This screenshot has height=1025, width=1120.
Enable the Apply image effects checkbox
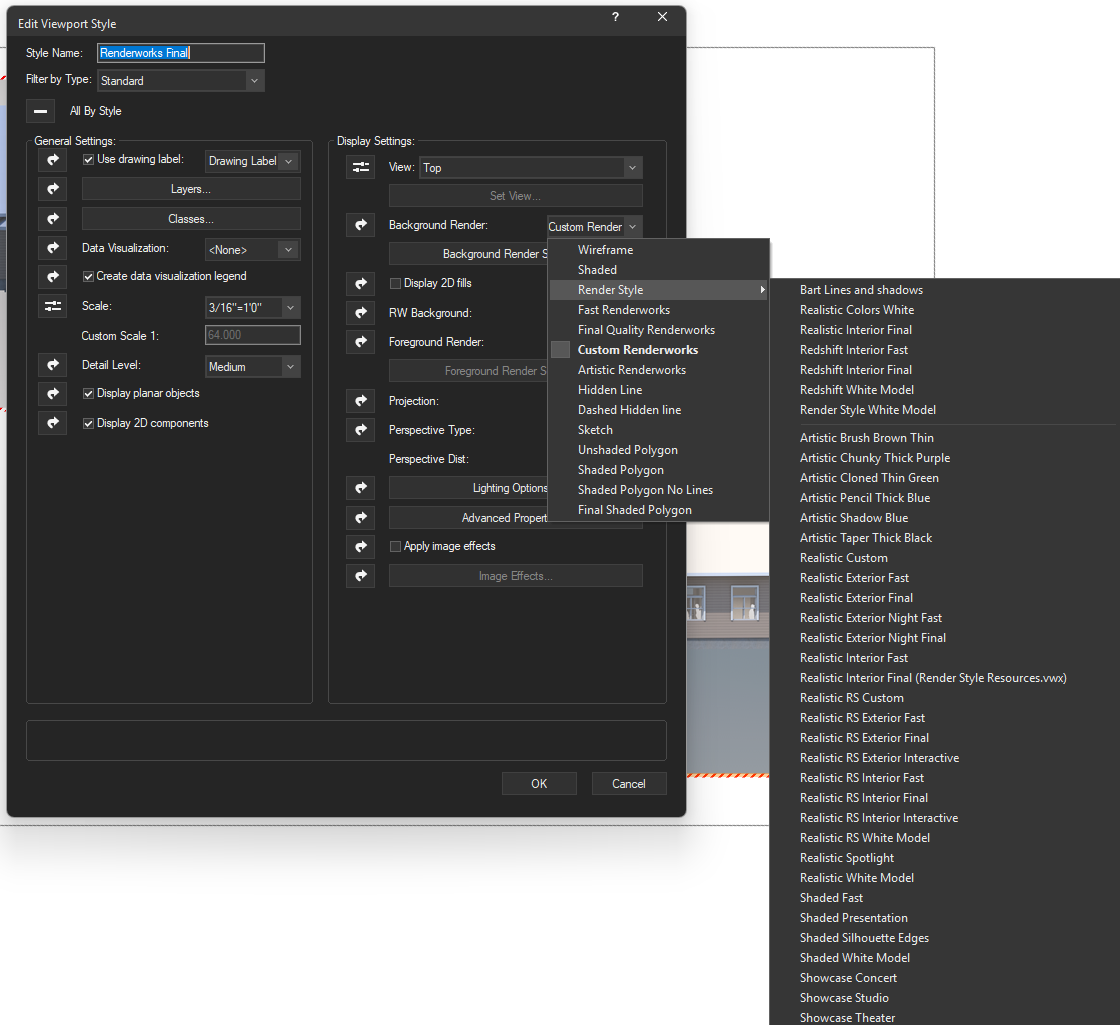(x=395, y=547)
